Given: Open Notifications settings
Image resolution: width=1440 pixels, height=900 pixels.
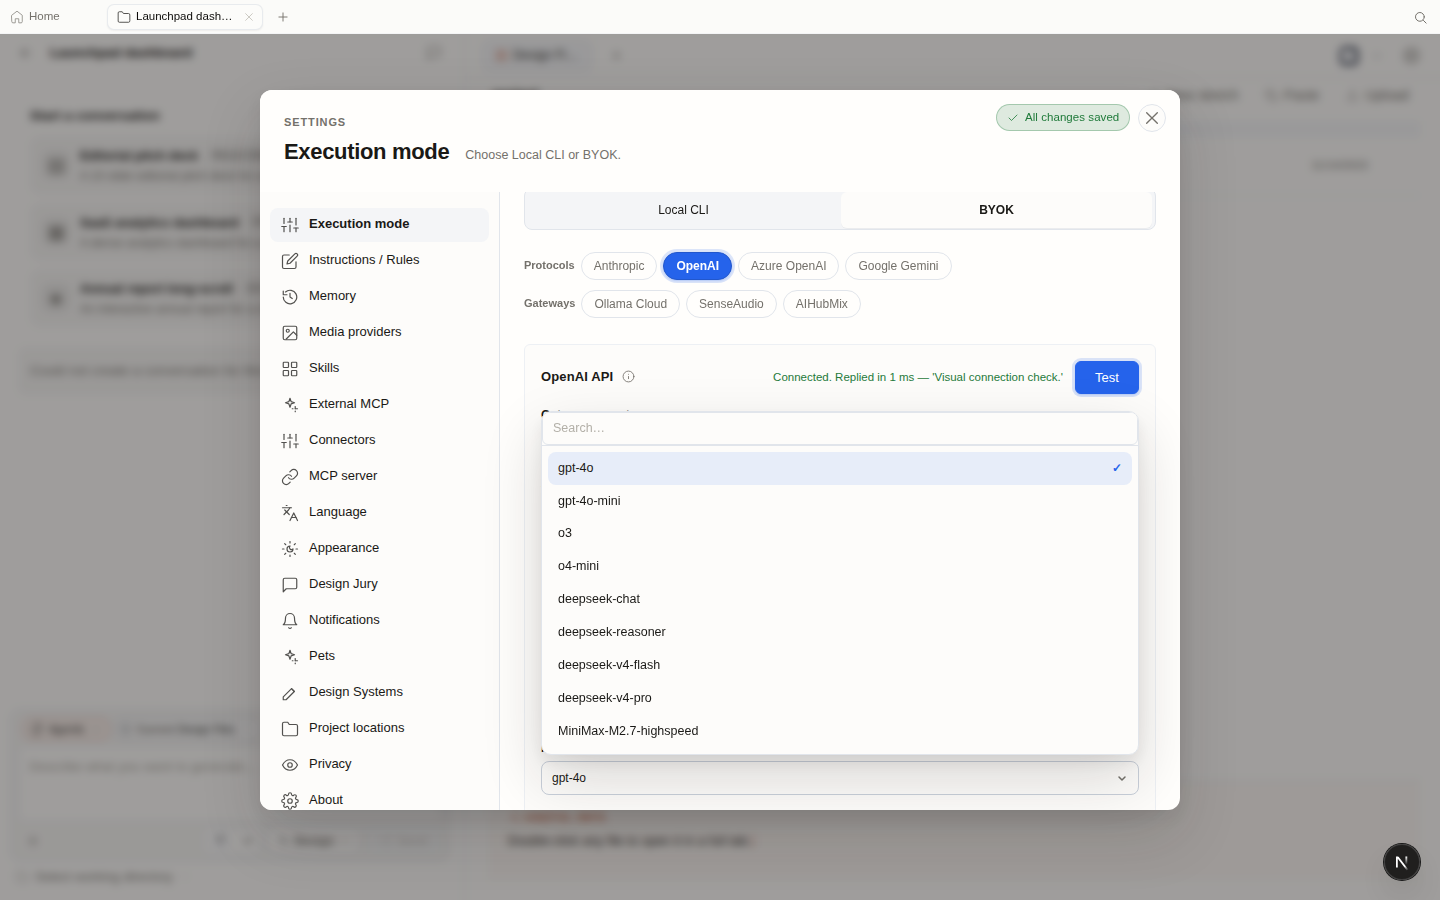Looking at the screenshot, I should click(x=379, y=620).
